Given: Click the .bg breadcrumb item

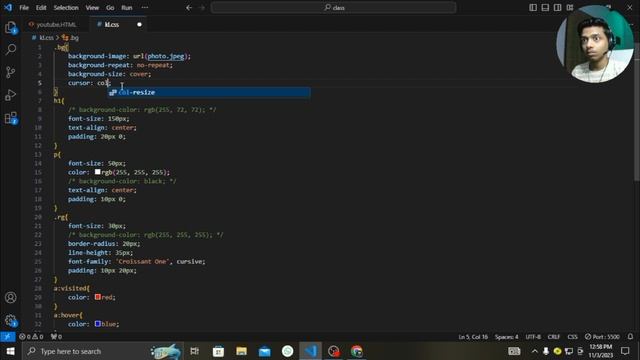Looking at the screenshot, I should [71, 38].
